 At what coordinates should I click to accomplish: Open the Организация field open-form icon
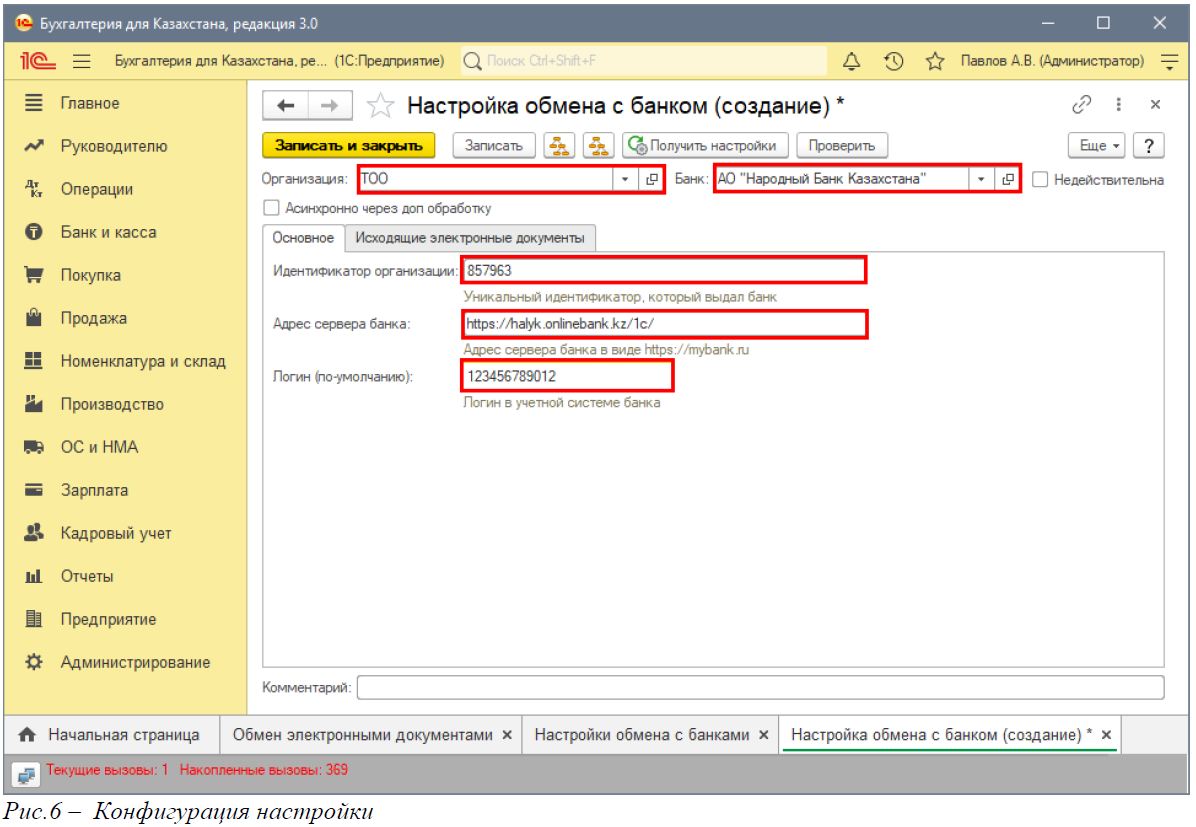point(652,179)
